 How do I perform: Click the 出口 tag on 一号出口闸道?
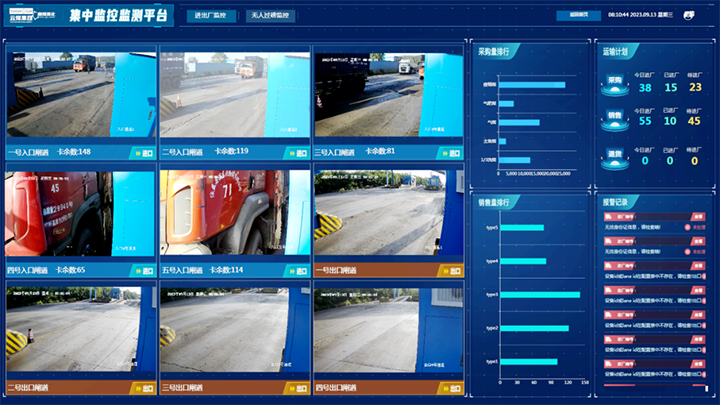(452, 270)
